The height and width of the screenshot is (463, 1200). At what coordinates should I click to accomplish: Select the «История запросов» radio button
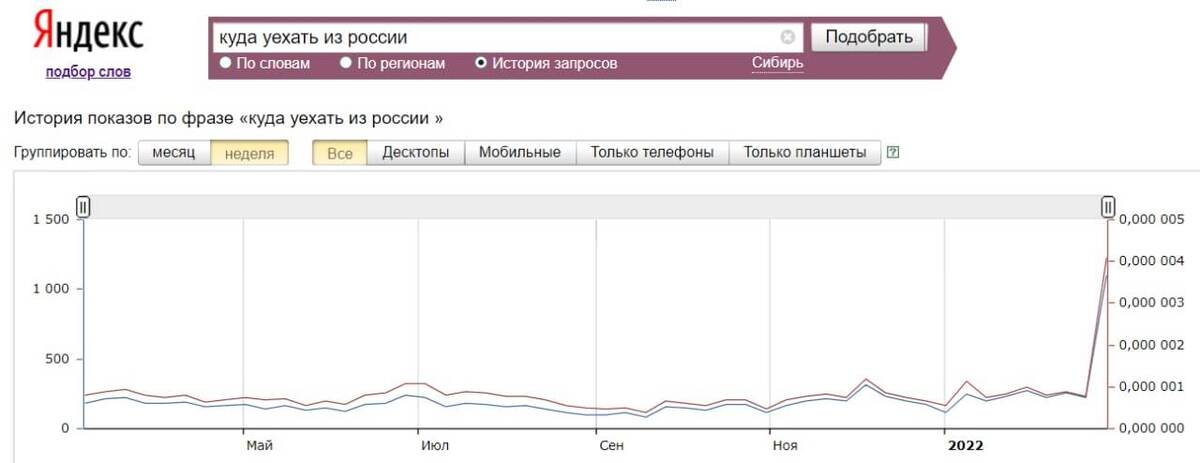tap(481, 63)
